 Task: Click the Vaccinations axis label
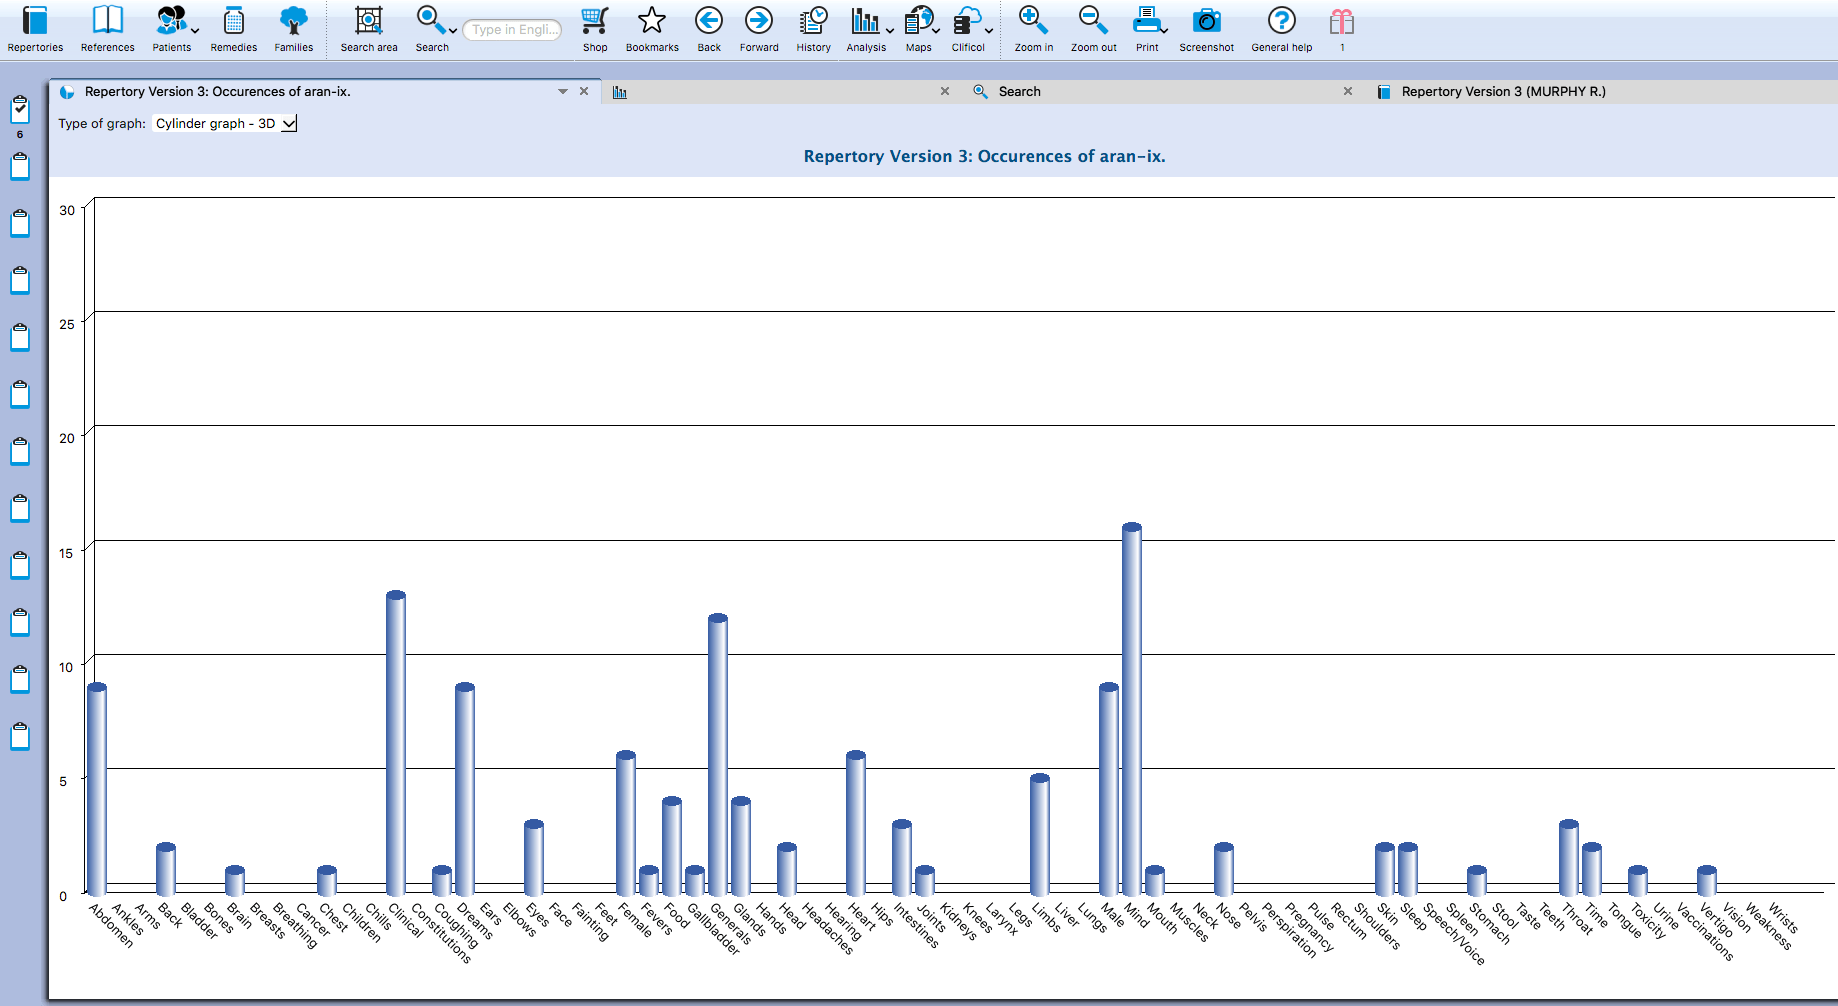[x=1703, y=932]
